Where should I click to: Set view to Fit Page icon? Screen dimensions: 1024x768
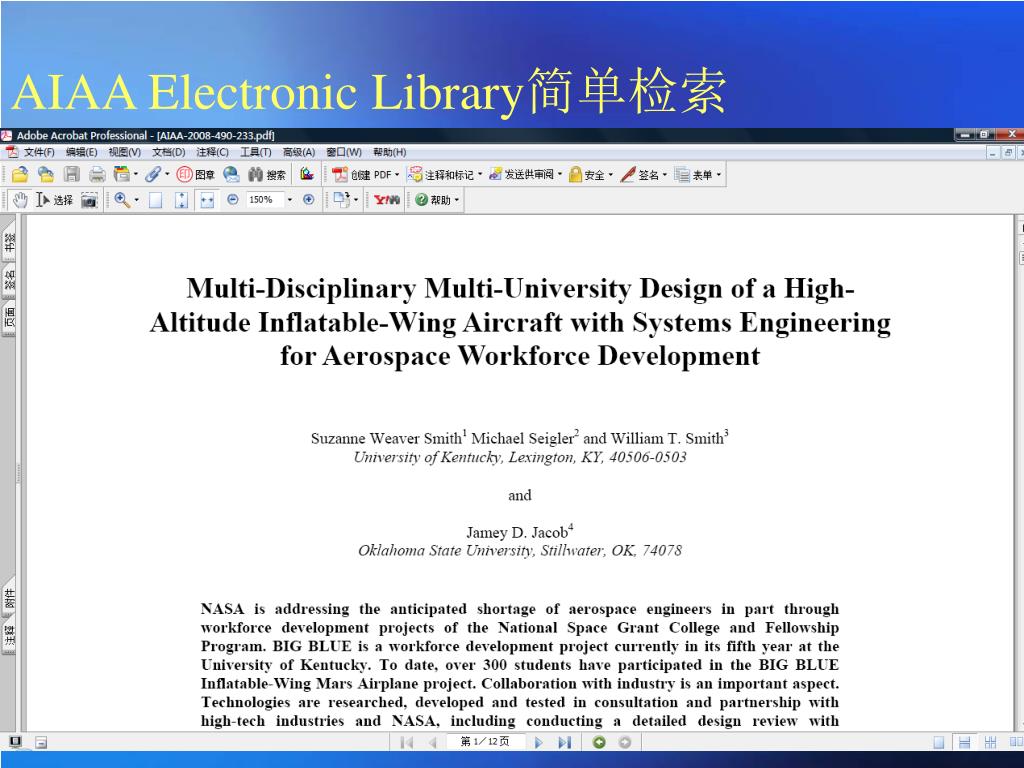181,200
